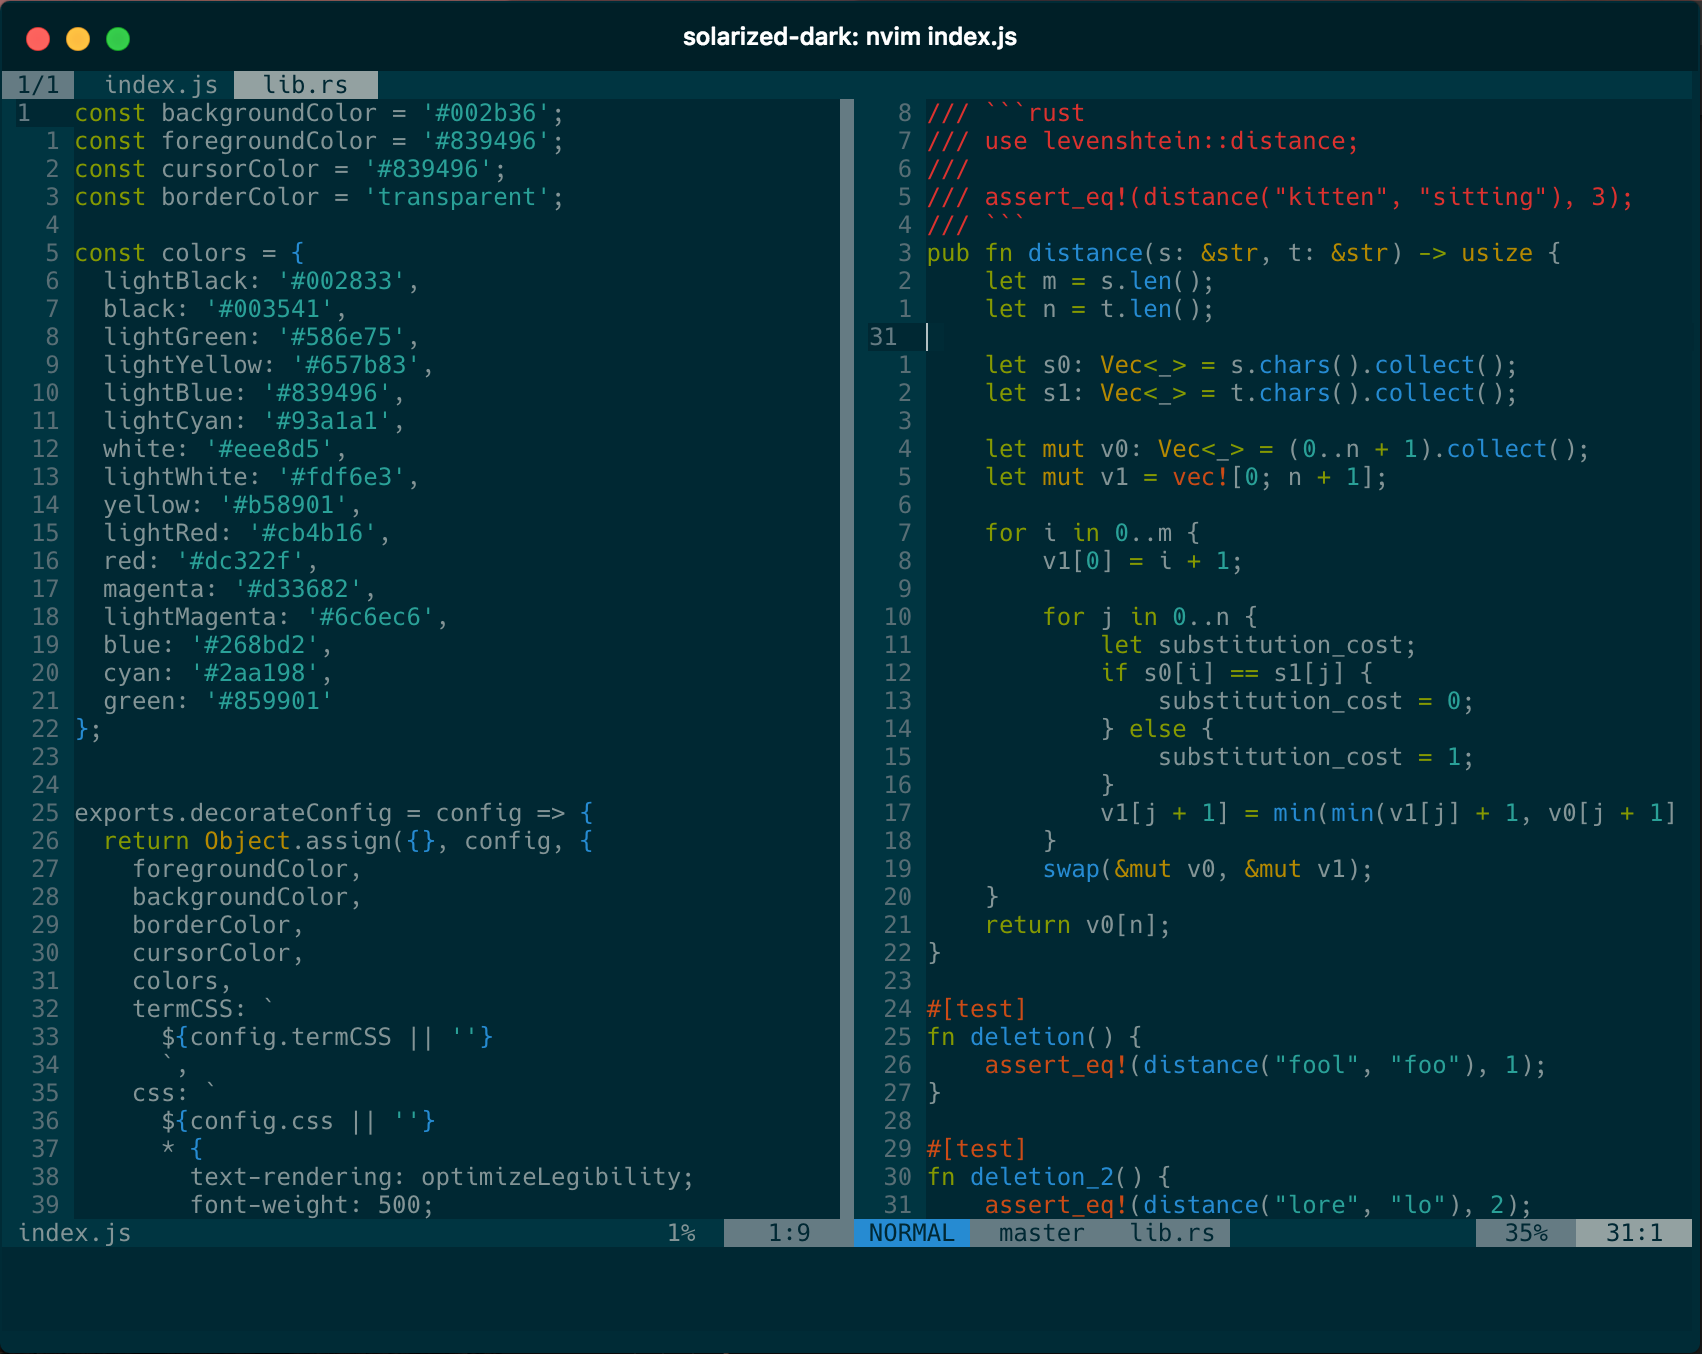Click the master git branch indicator

click(1040, 1233)
